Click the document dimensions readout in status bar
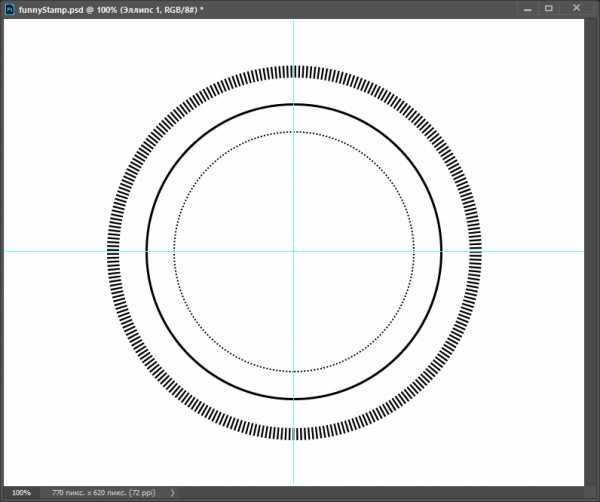 pyautogui.click(x=97, y=493)
